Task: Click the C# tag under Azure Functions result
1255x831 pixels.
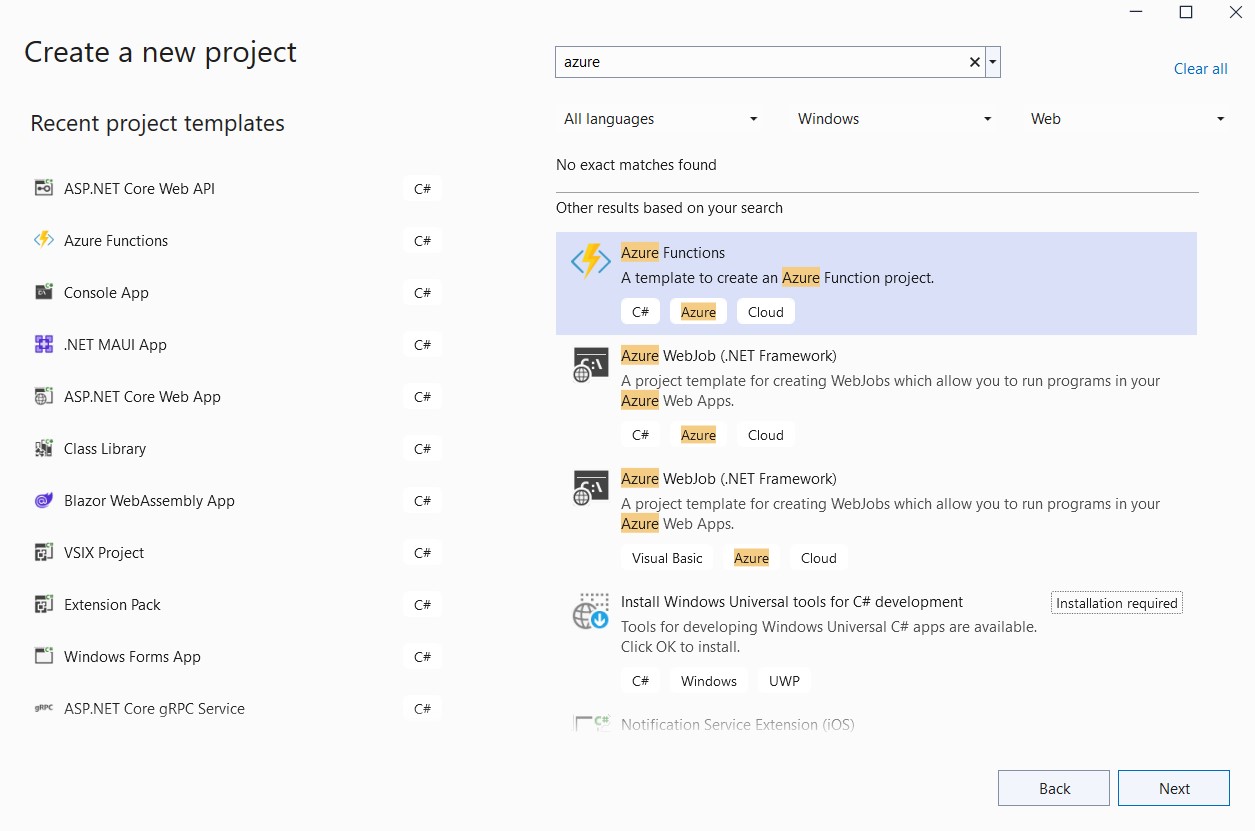Action: pyautogui.click(x=640, y=312)
